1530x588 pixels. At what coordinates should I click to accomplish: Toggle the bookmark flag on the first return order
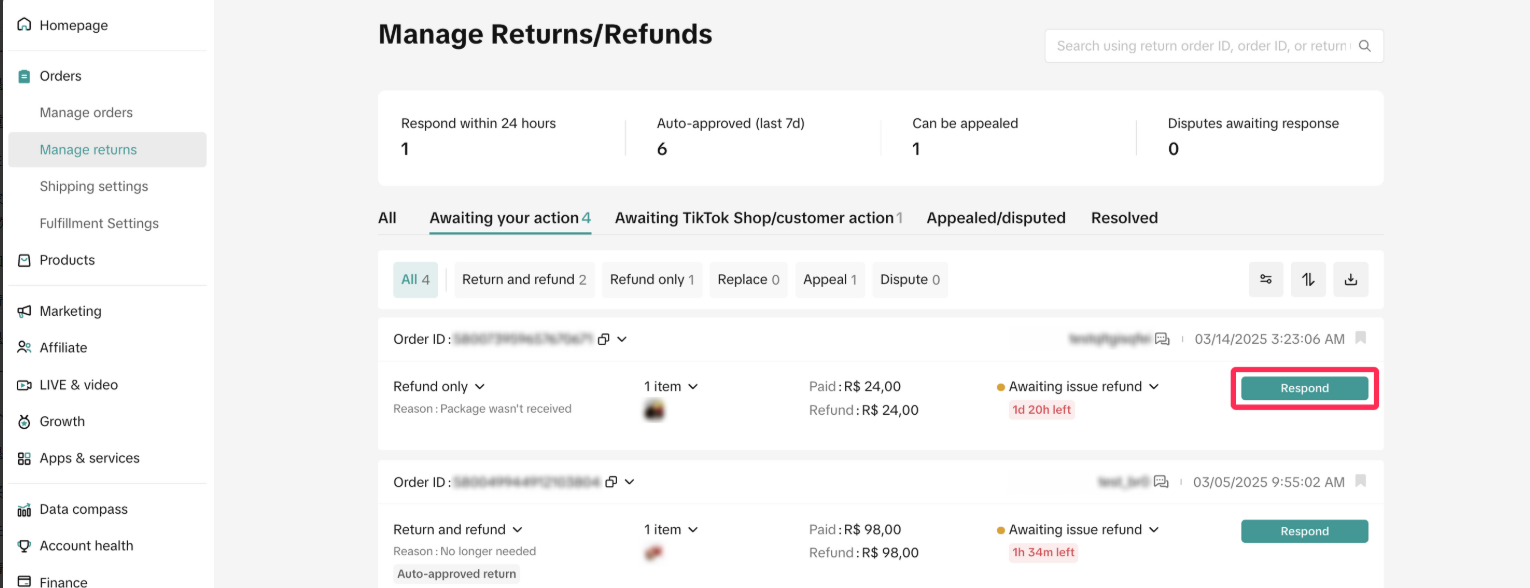pyautogui.click(x=1360, y=339)
